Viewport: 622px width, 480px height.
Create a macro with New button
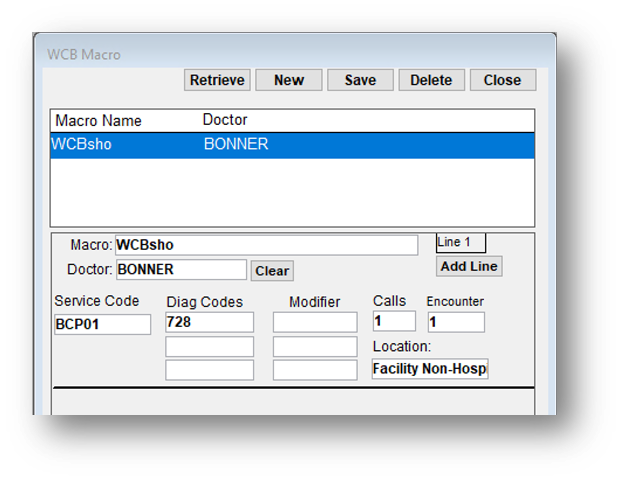tap(289, 80)
